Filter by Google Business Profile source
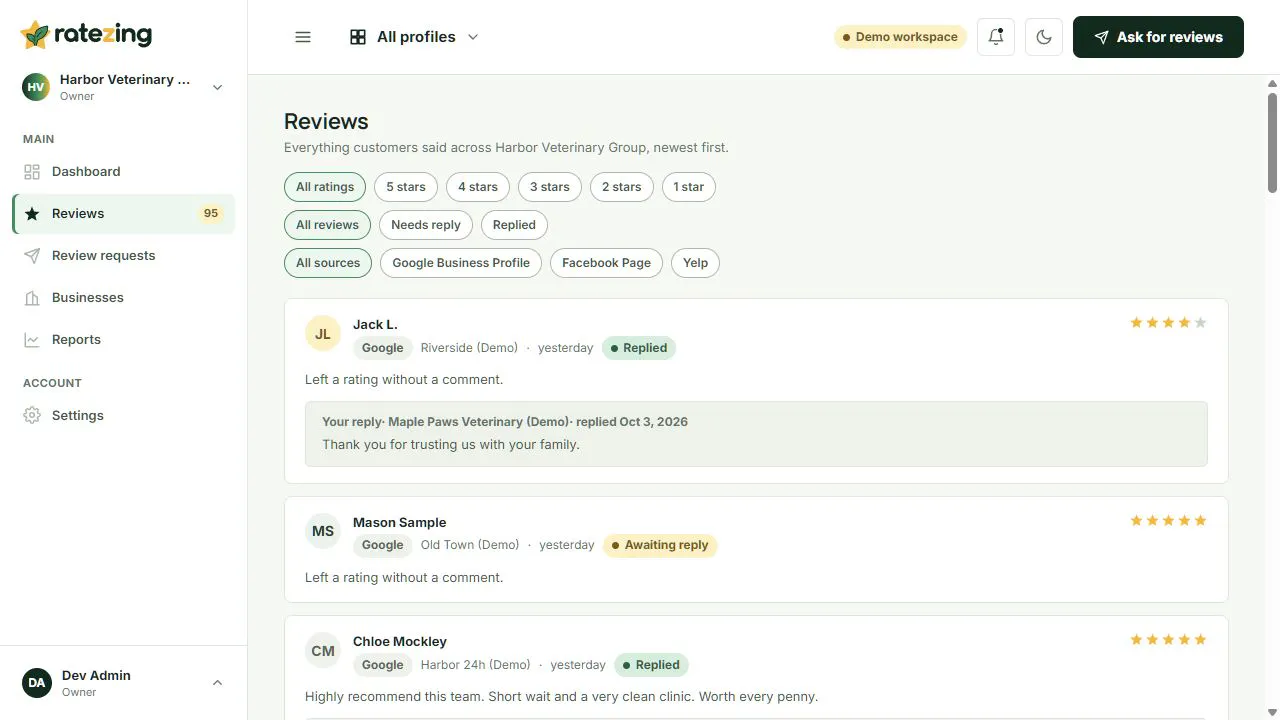 (461, 263)
